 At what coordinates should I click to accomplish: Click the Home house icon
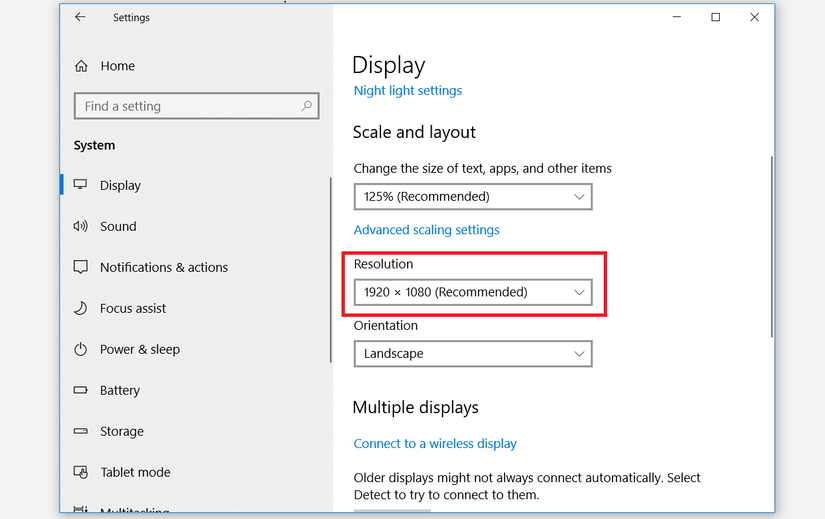pos(81,66)
